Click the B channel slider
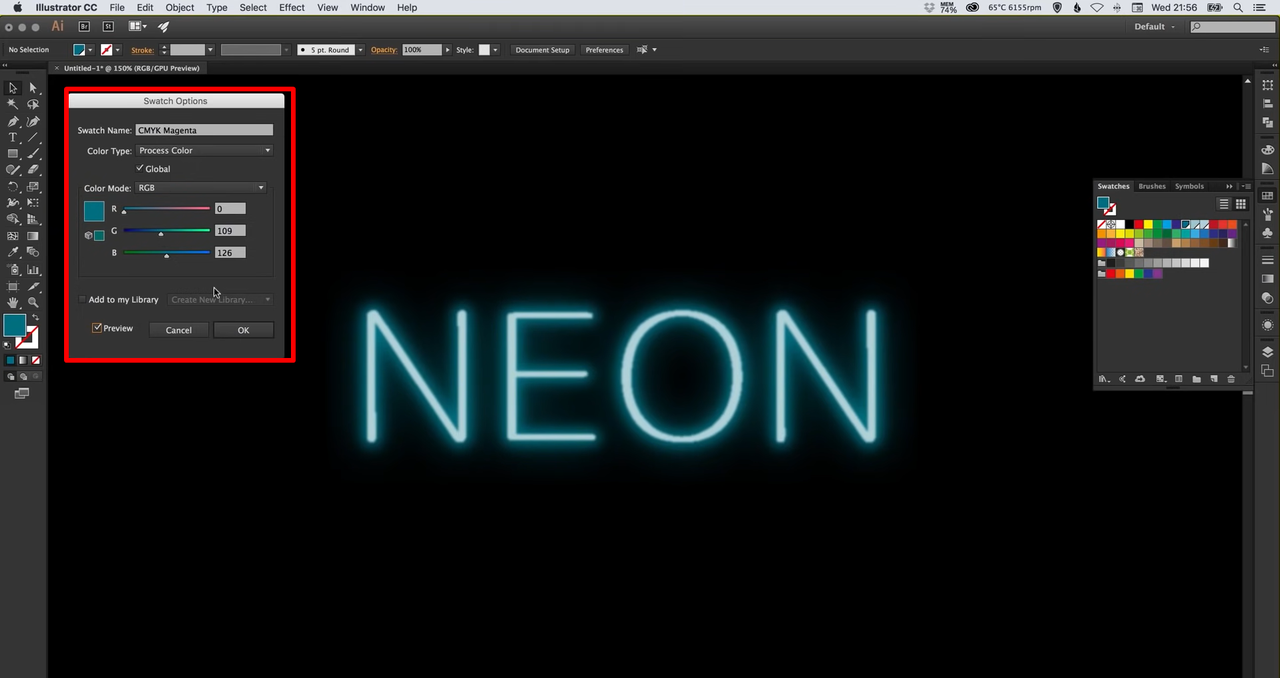Viewport: 1280px width, 678px height. (166, 253)
